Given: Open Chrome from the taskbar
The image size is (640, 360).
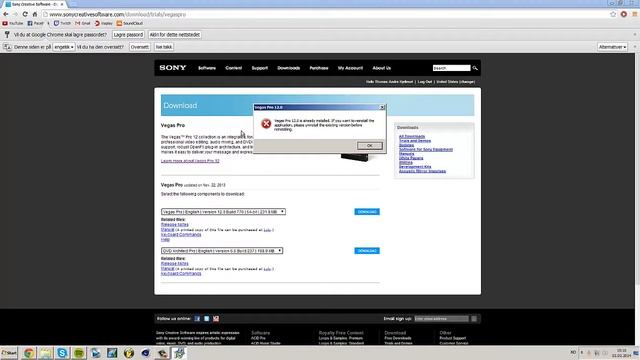Looking at the screenshot, I should click(29, 353).
